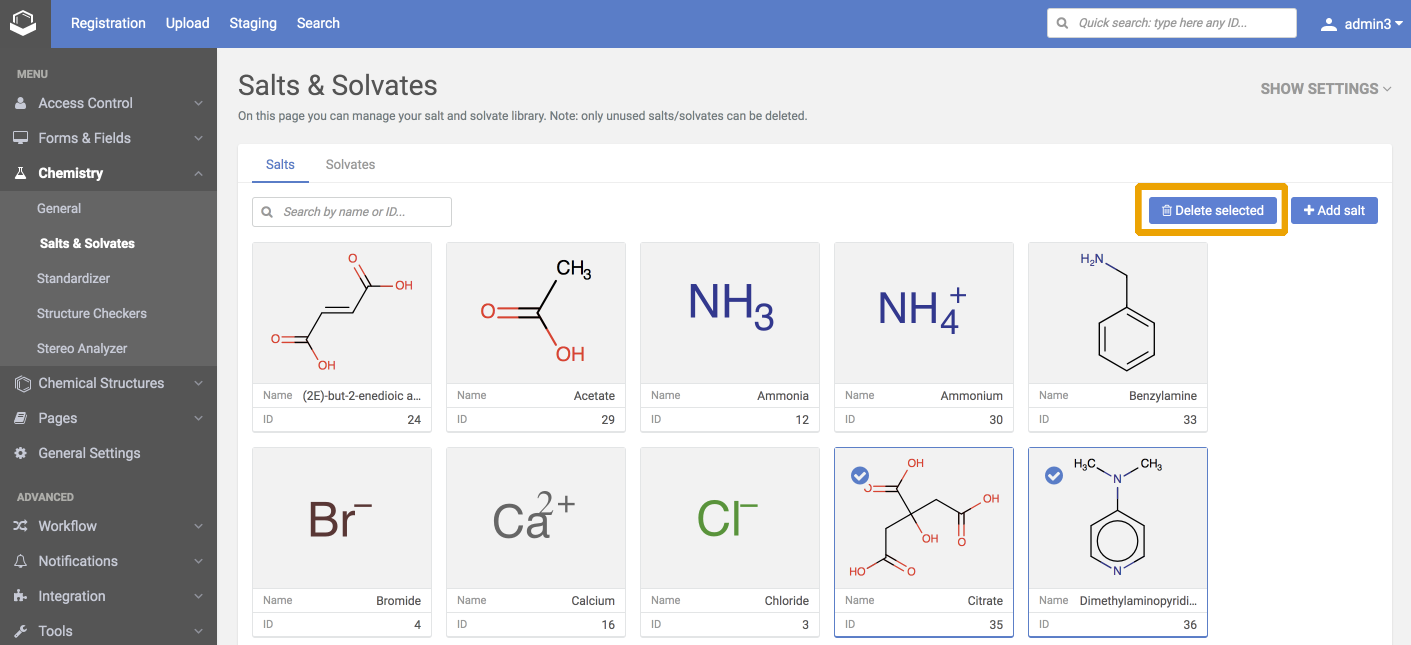Click the Forms & Fields monitor icon
The image size is (1411, 645).
21,138
